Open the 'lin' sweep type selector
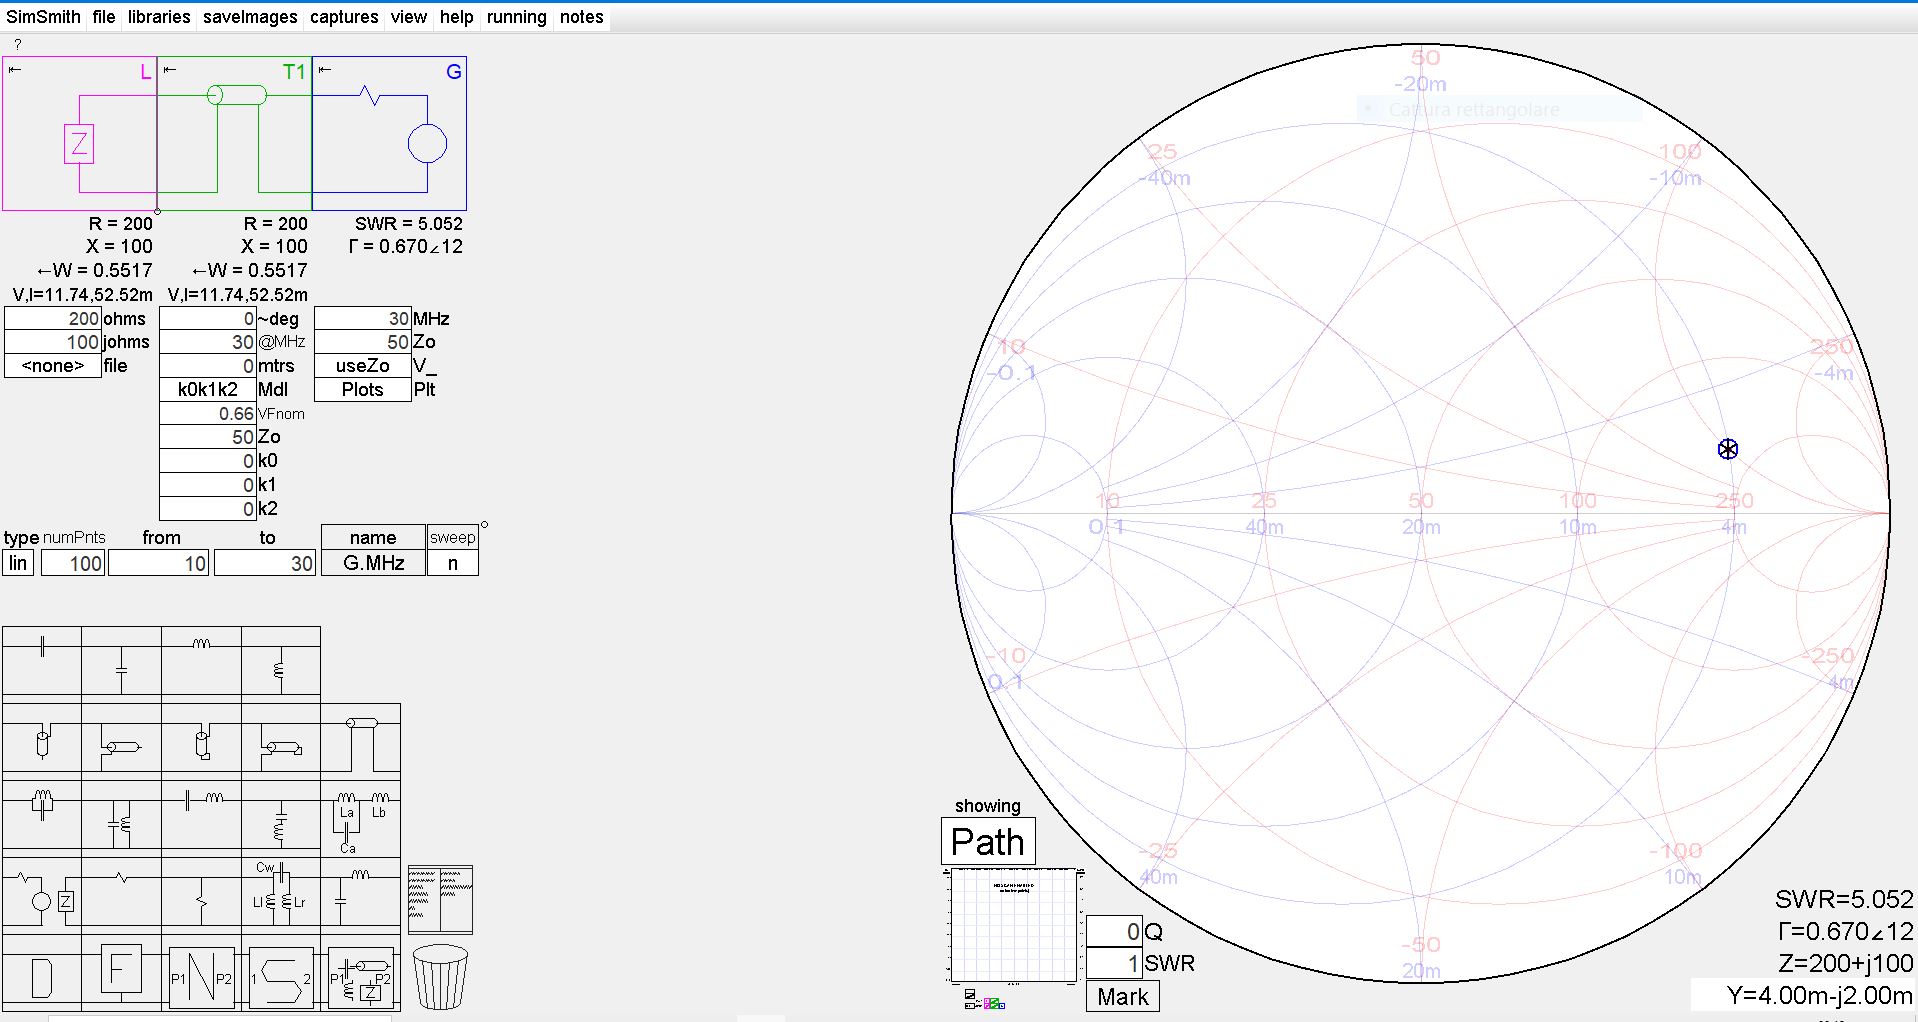 [18, 563]
